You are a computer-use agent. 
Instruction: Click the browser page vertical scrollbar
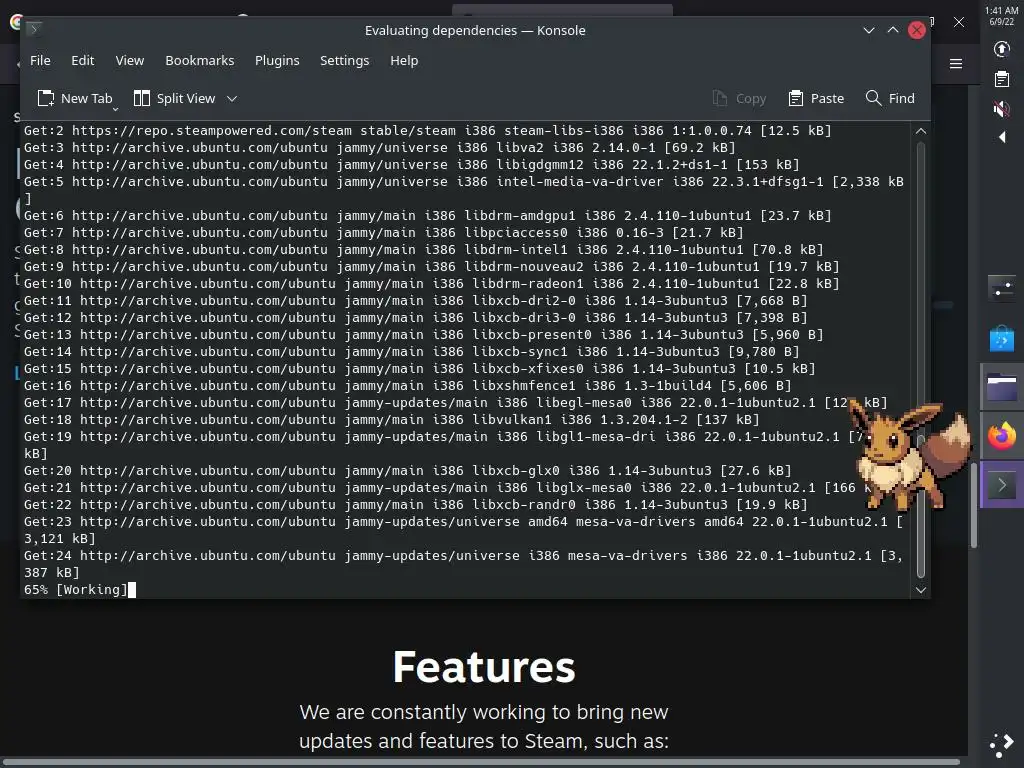974,506
